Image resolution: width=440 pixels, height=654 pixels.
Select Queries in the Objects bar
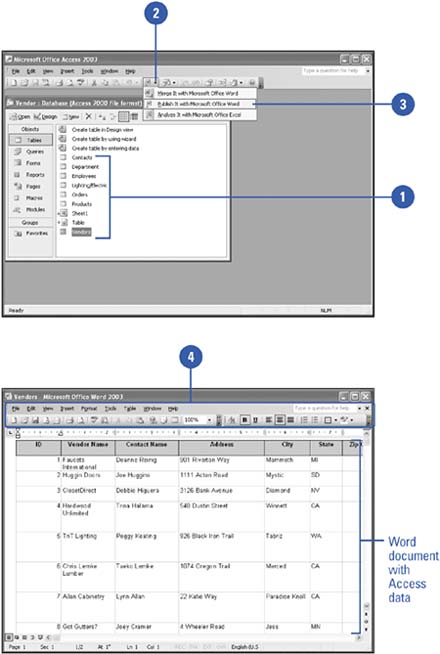point(30,151)
